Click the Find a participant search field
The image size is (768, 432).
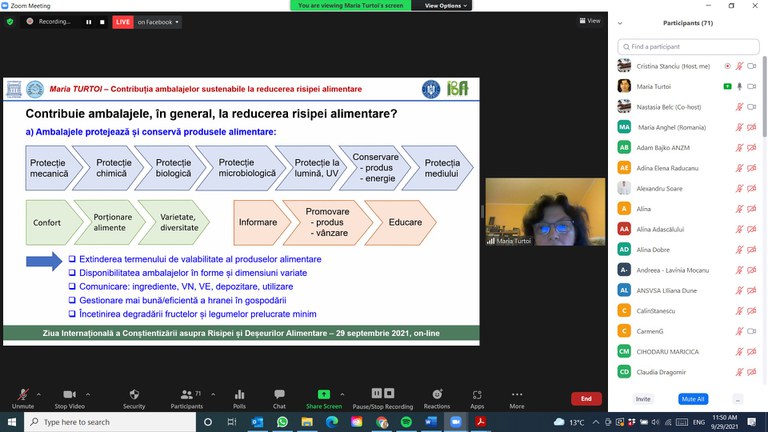click(x=688, y=46)
